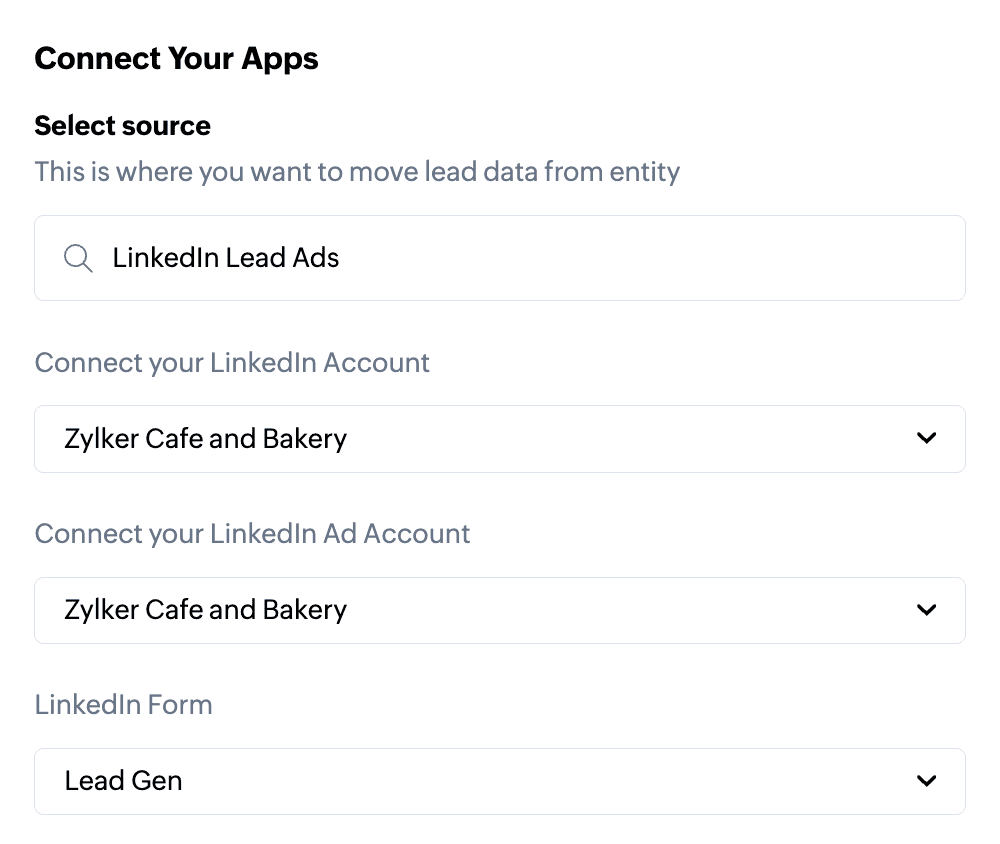Click the 'LinkedIn Lead Ads' search text
Image resolution: width=1000 pixels, height=844 pixels.
[226, 258]
